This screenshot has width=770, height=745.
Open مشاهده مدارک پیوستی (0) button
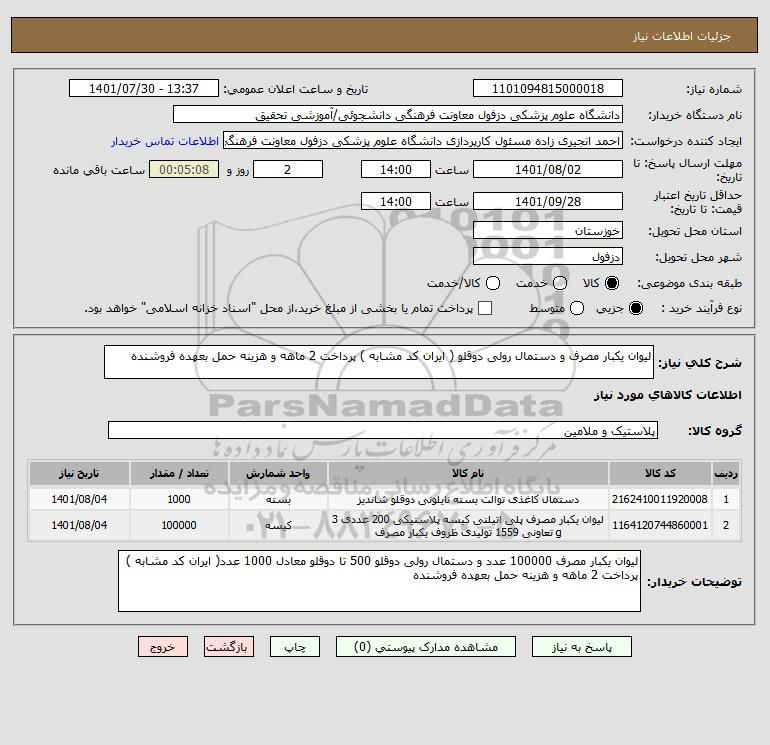pos(426,647)
